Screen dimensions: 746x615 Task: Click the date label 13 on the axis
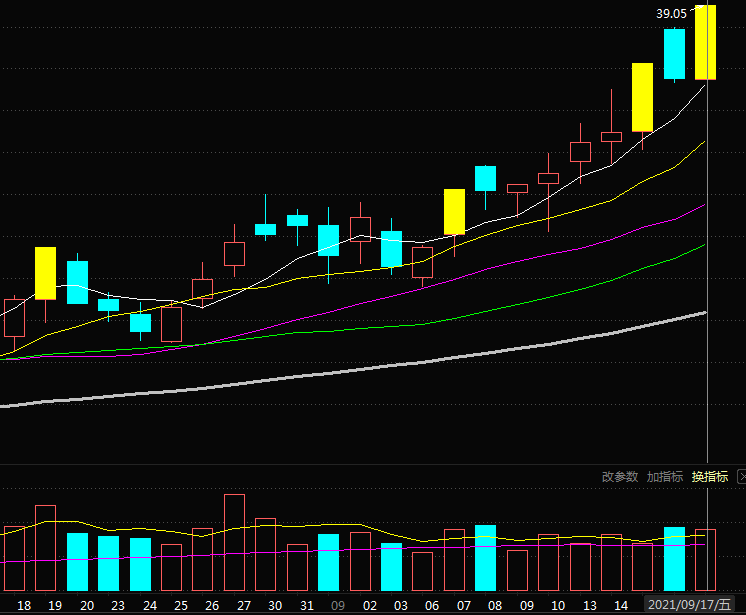point(589,605)
